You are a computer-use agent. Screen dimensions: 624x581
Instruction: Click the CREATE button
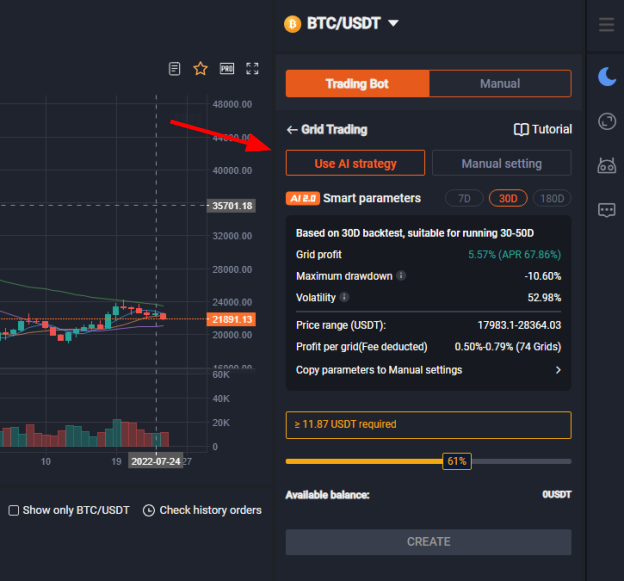pos(428,541)
